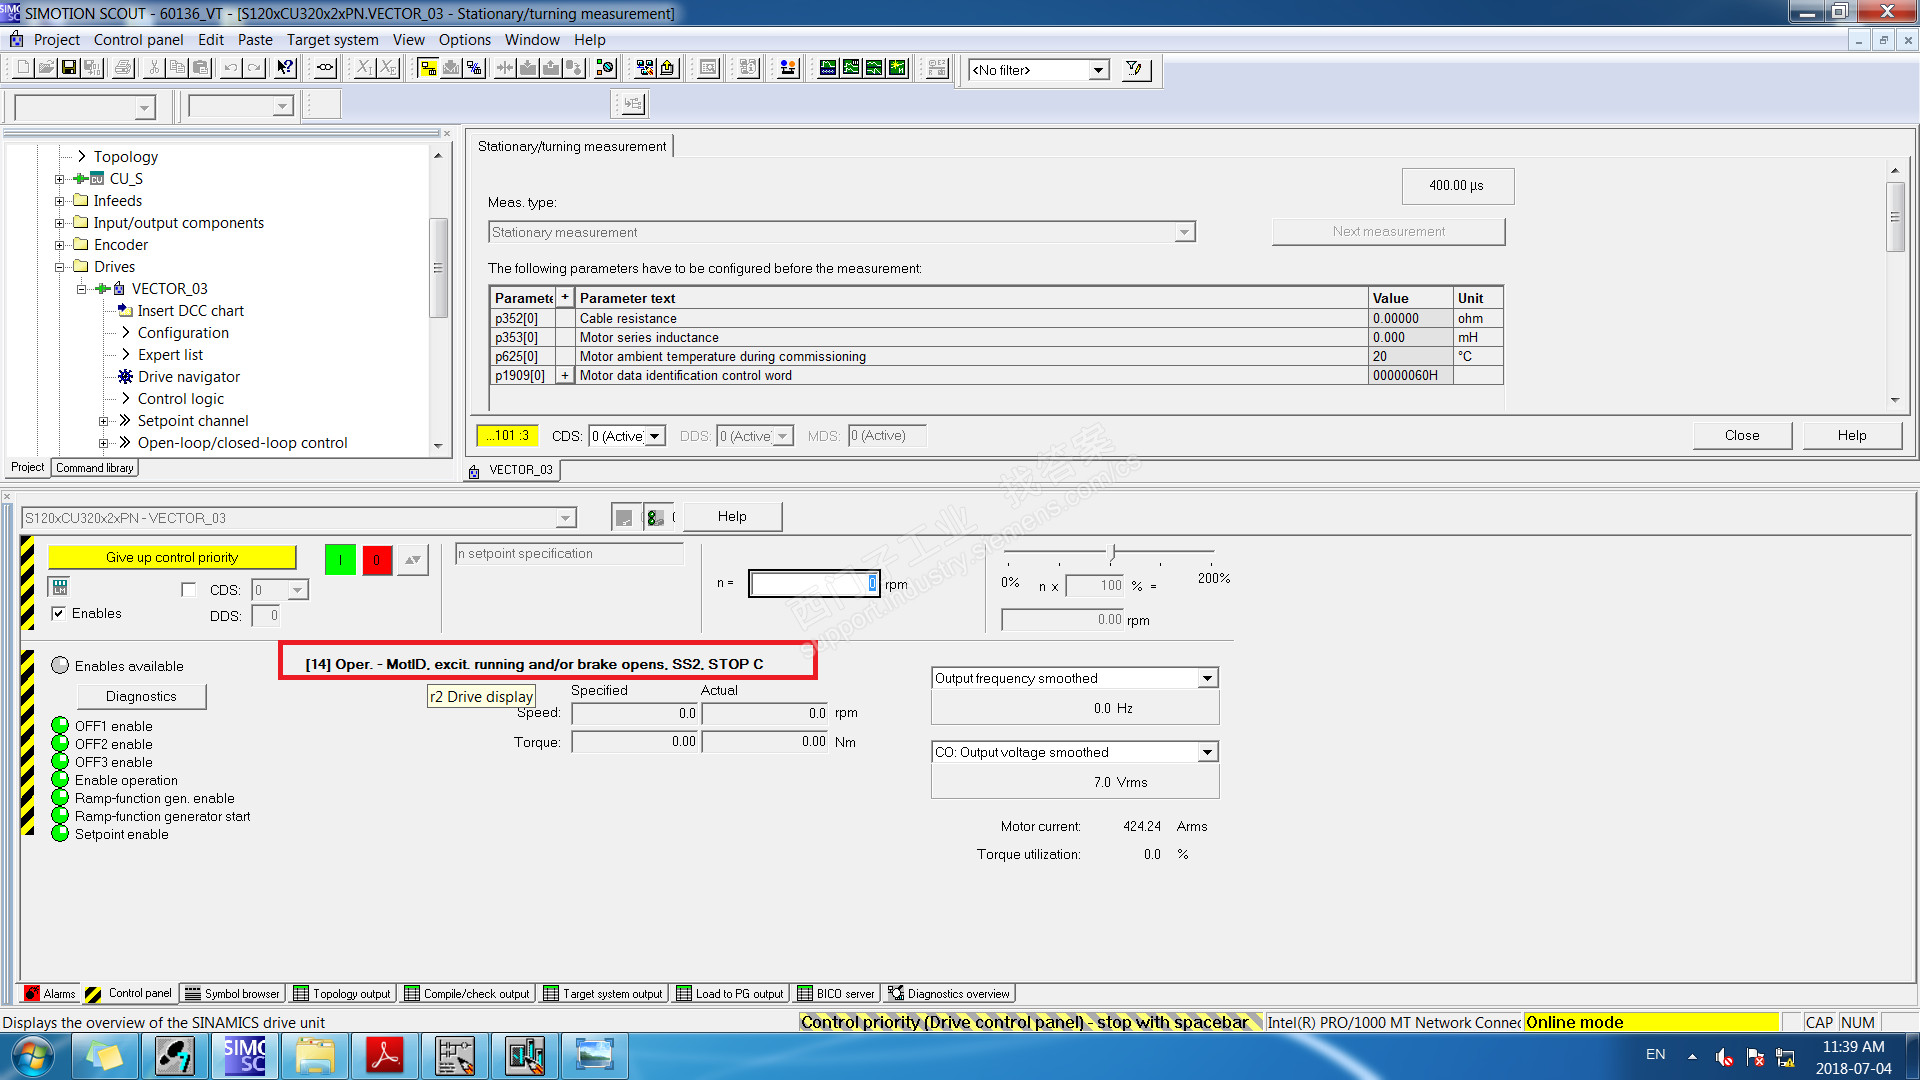Open Output frequency smoothed dropdown

pyautogui.click(x=1207, y=678)
